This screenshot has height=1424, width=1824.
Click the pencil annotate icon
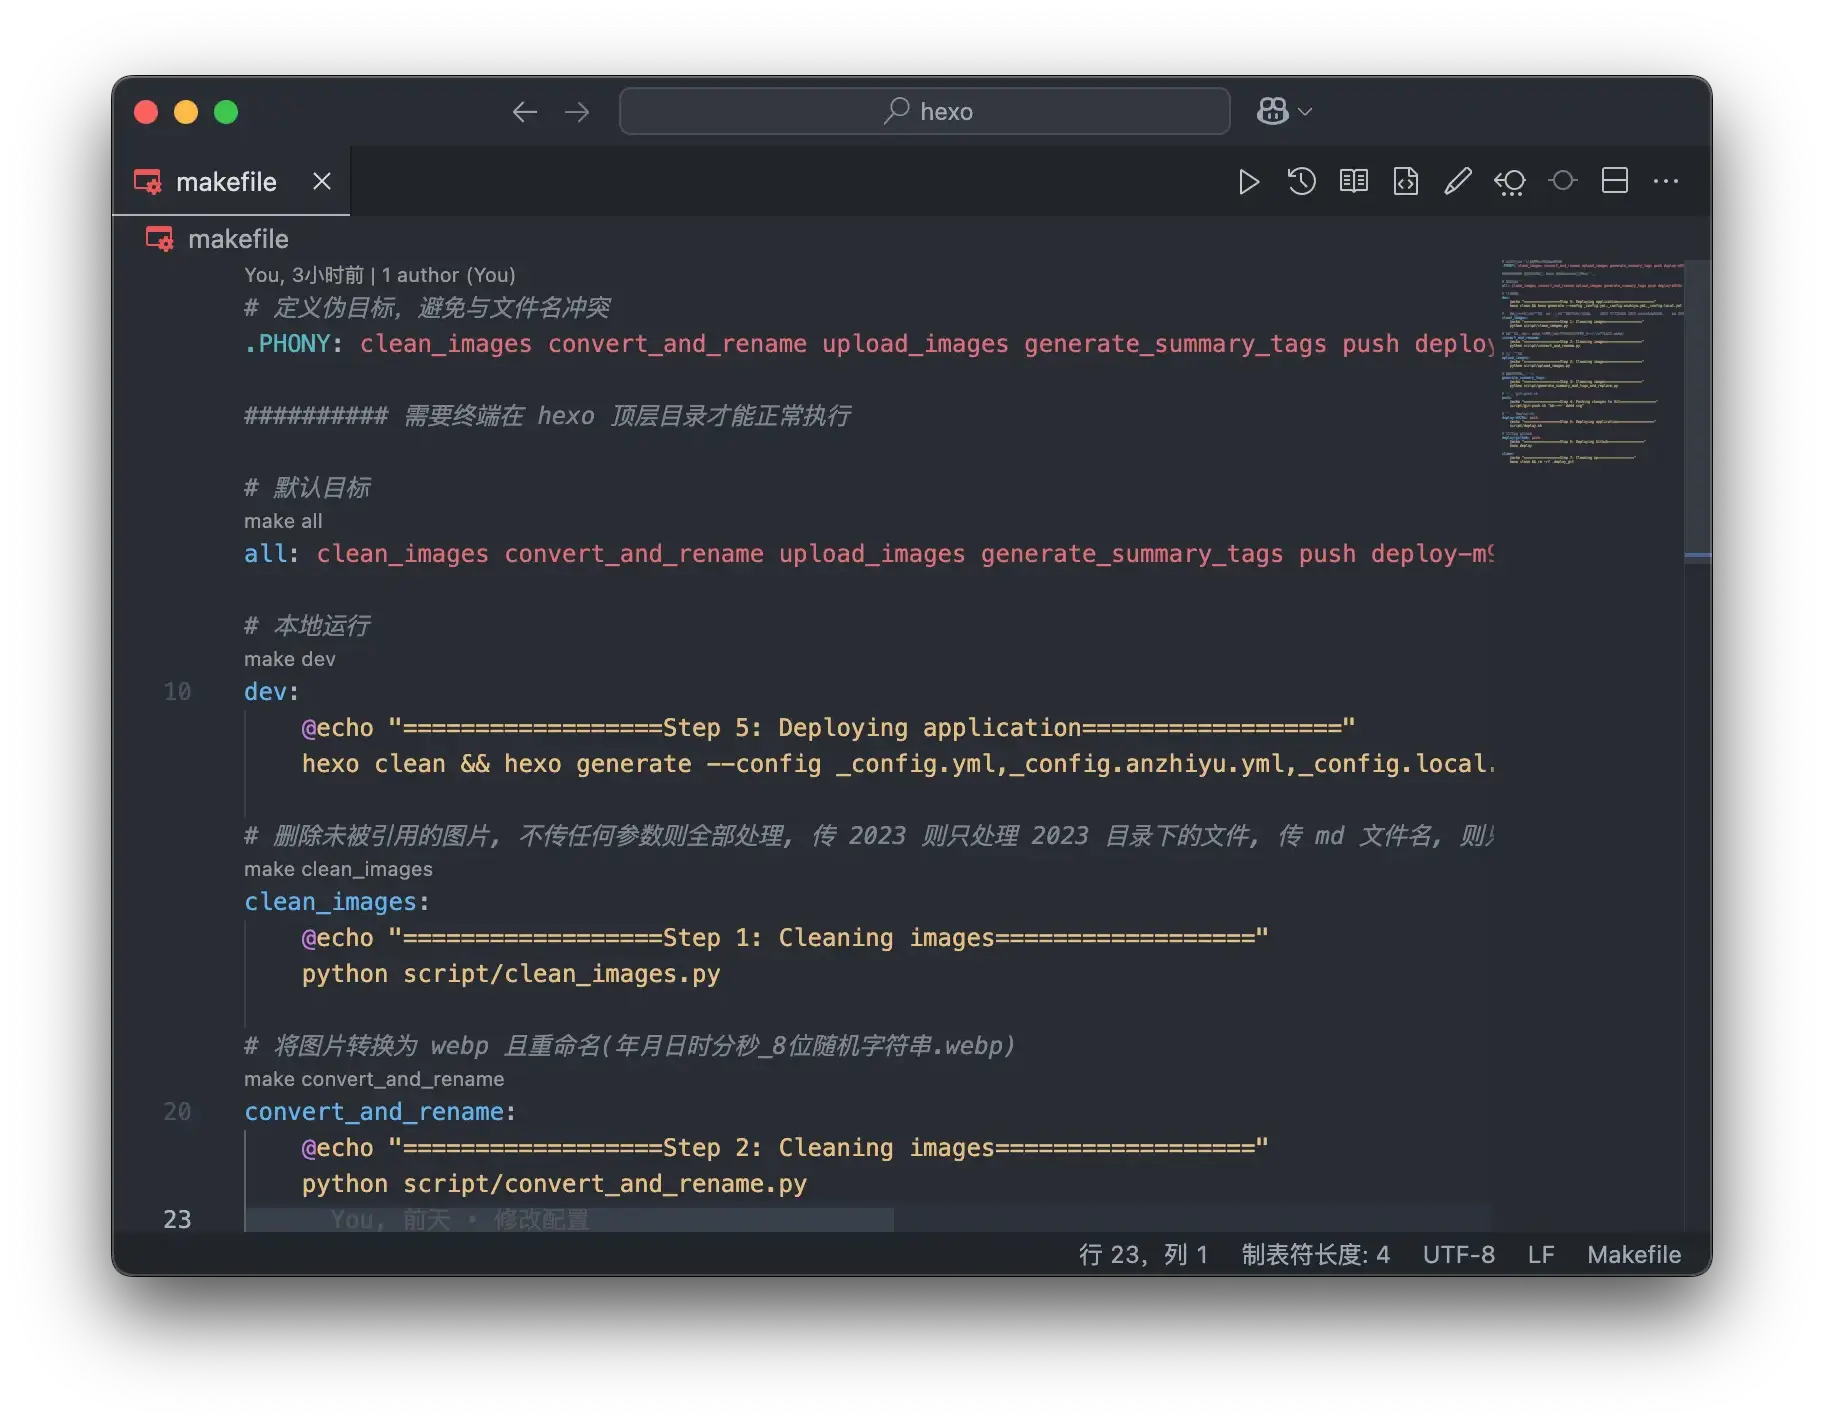(x=1457, y=181)
